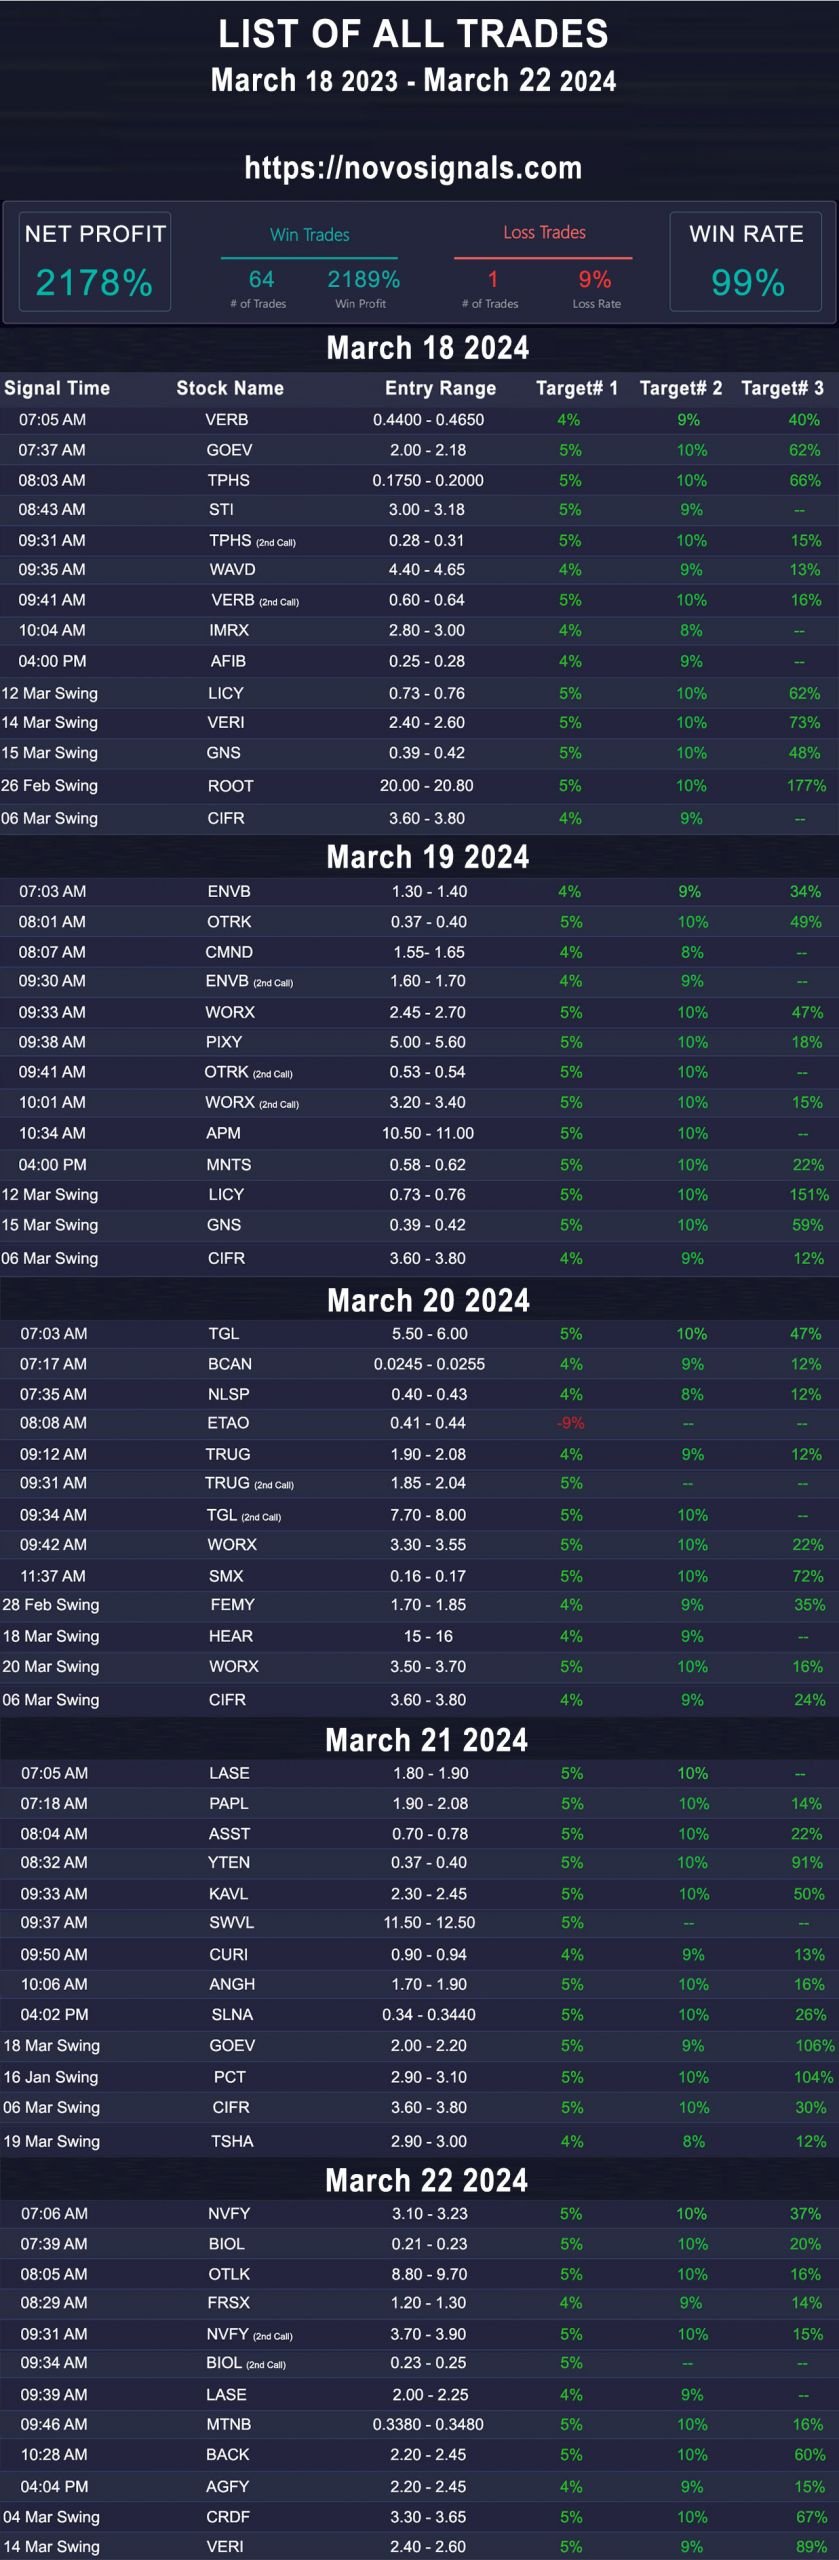Click the March 22 2024 section heading
This screenshot has height=2560, width=839.
click(427, 2180)
